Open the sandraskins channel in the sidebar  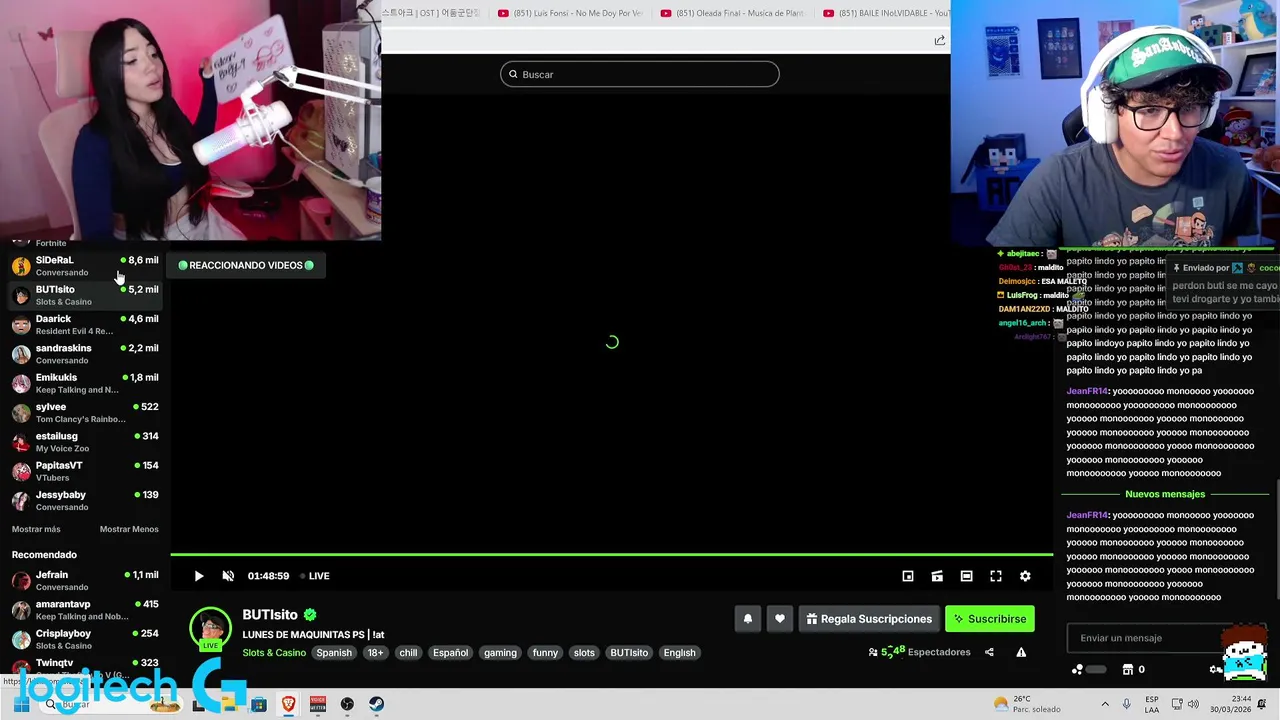point(85,354)
